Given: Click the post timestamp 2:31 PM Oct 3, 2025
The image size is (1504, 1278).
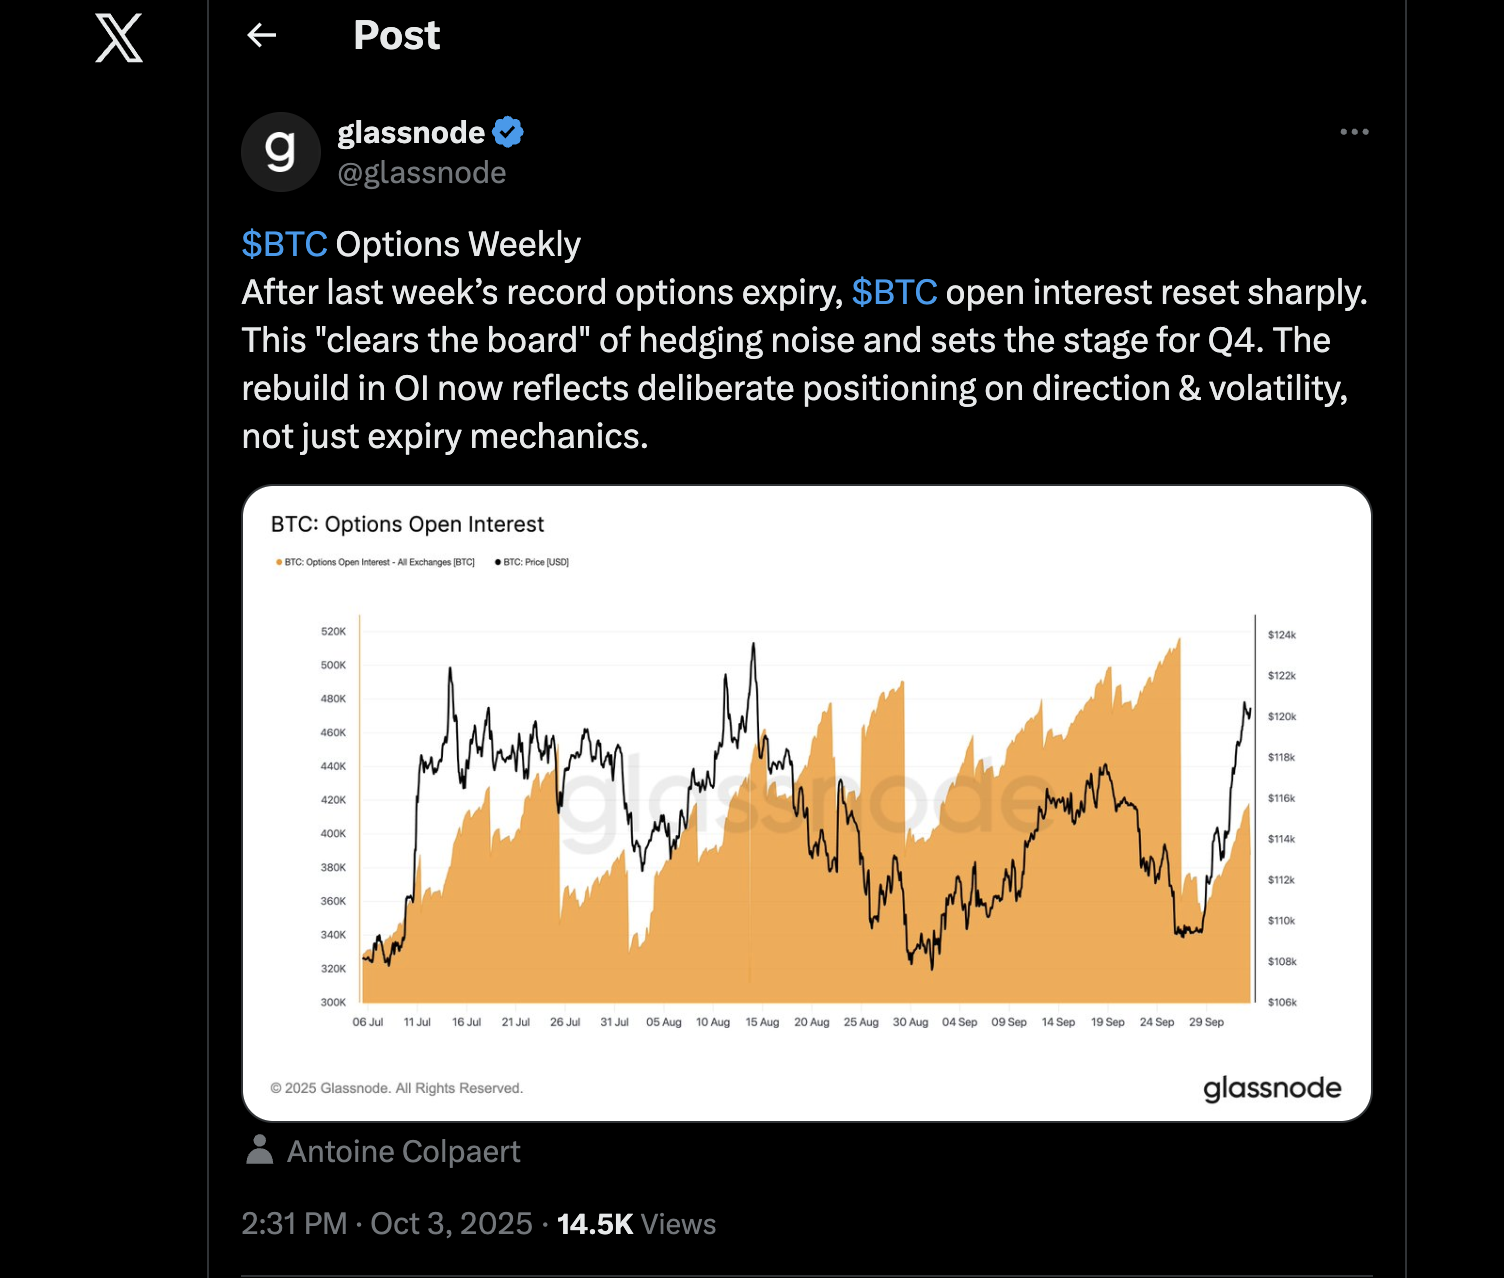Looking at the screenshot, I should click(387, 1224).
